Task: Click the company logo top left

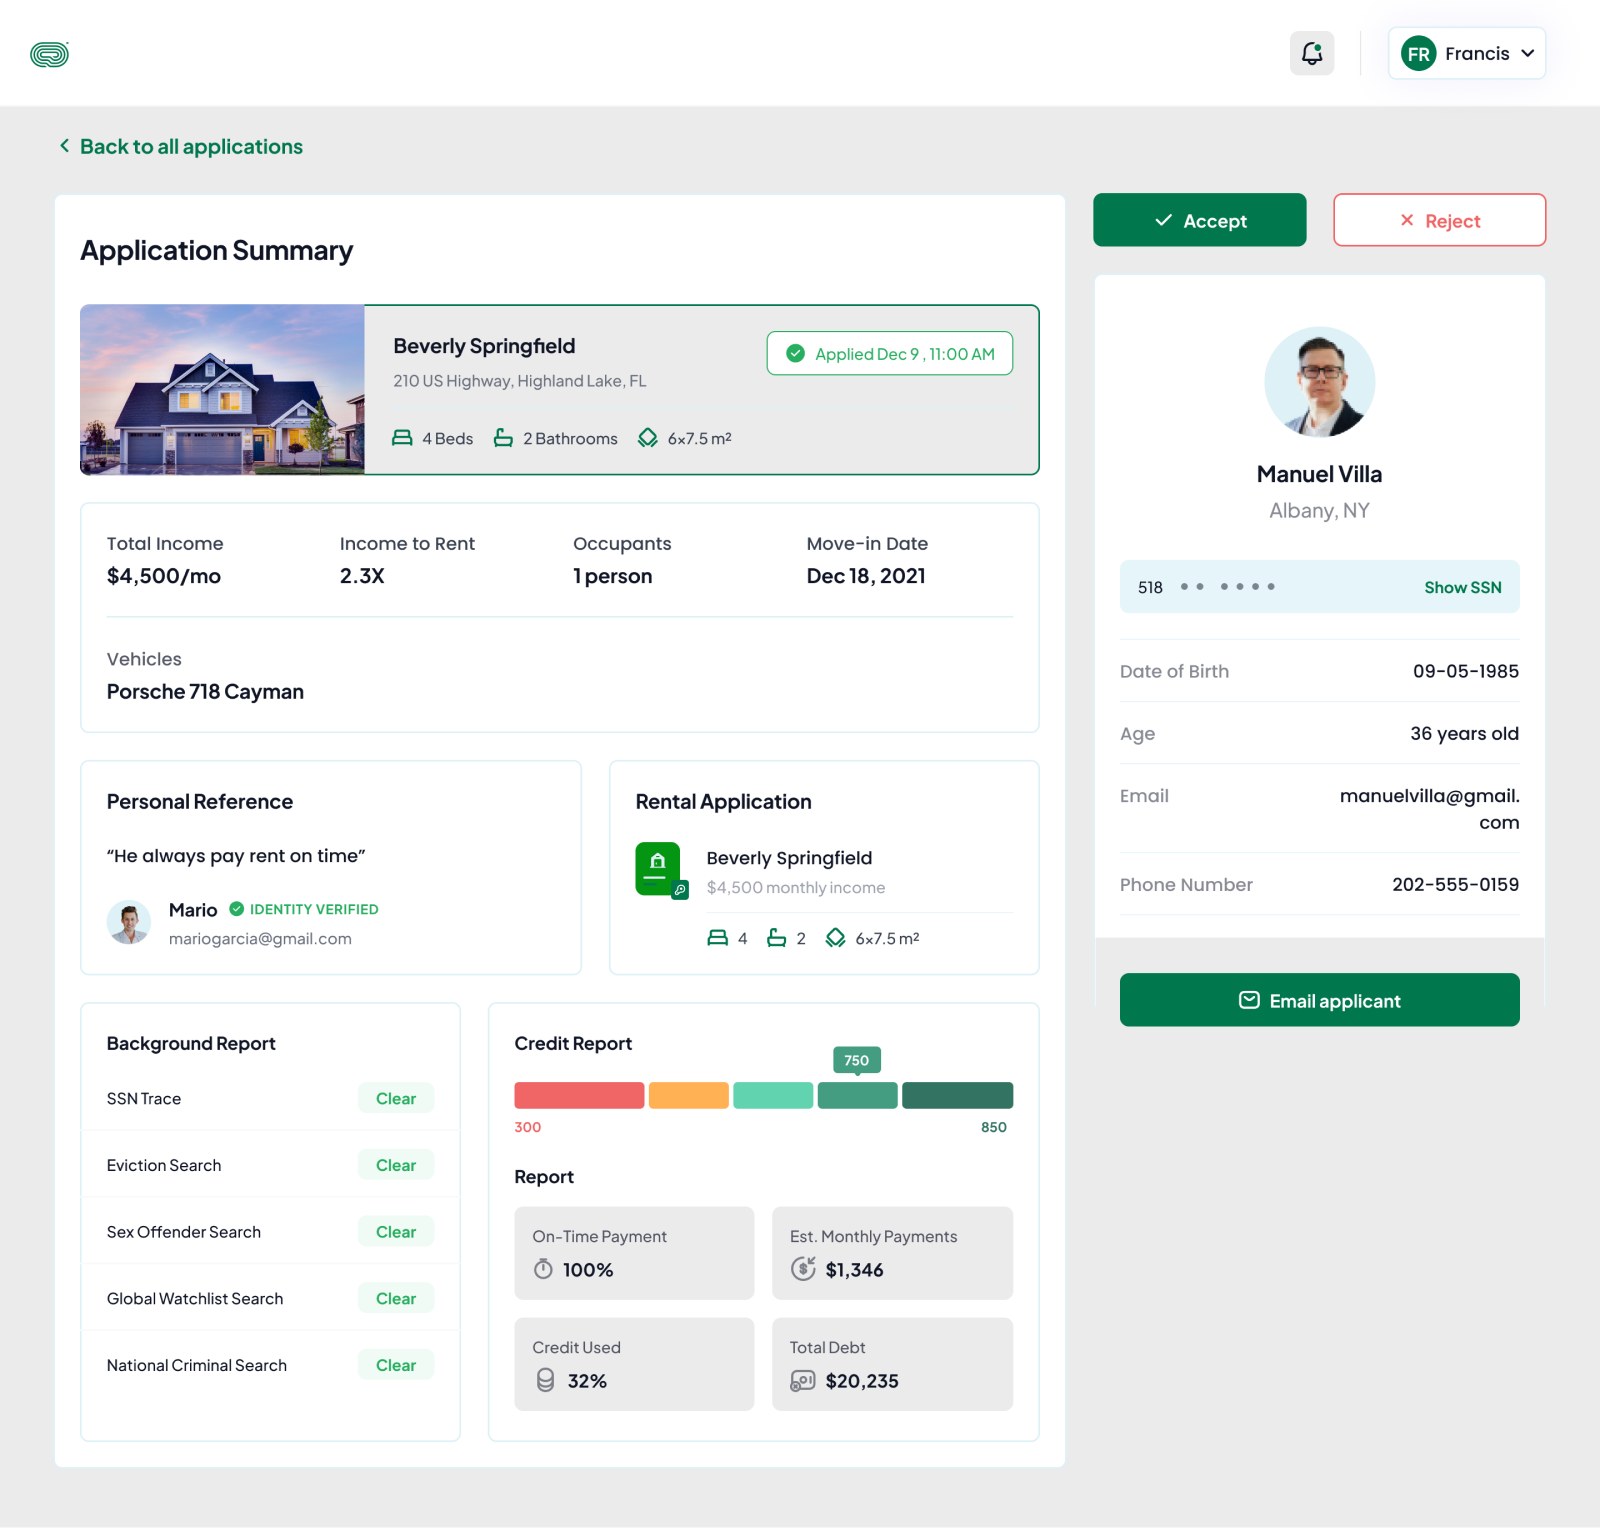Action: [x=49, y=53]
